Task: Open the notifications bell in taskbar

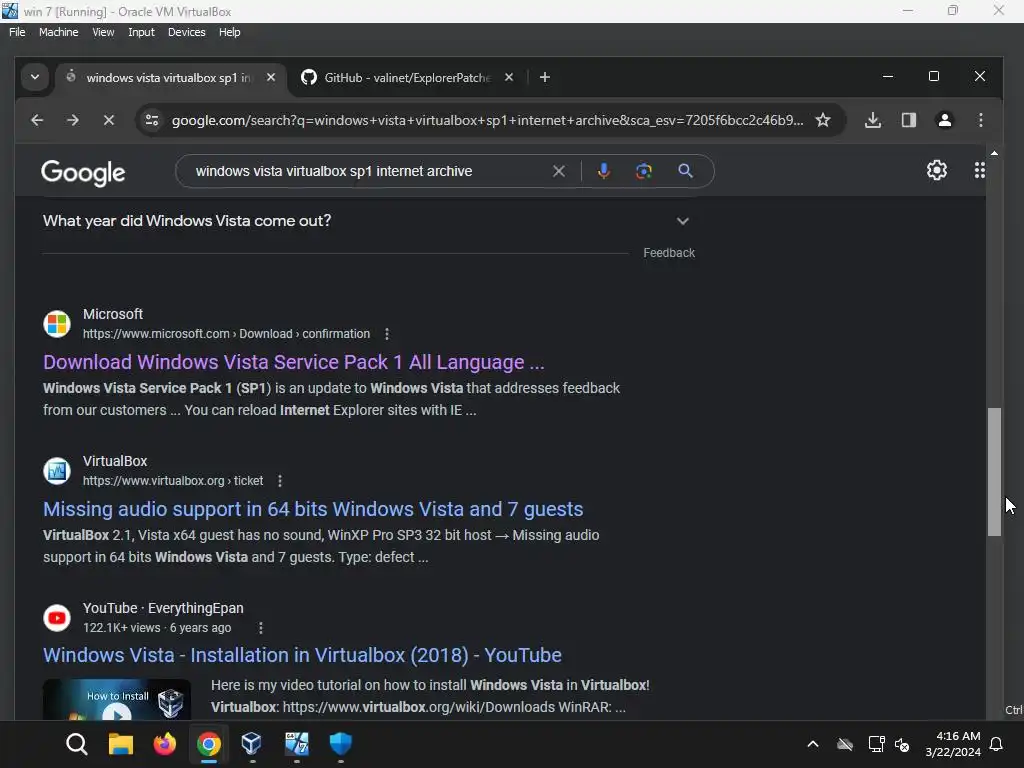Action: coord(997,744)
